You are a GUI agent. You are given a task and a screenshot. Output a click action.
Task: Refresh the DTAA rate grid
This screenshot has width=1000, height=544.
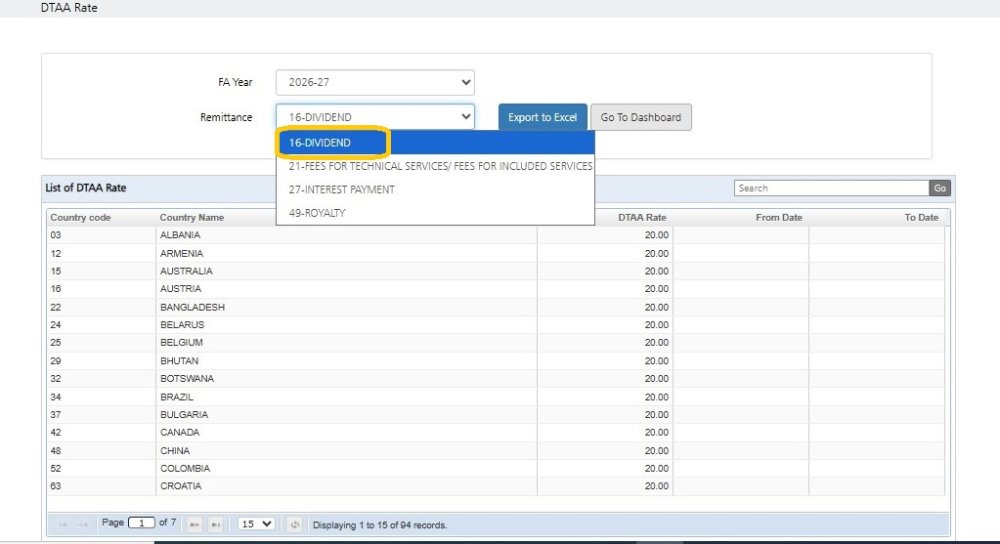294,524
